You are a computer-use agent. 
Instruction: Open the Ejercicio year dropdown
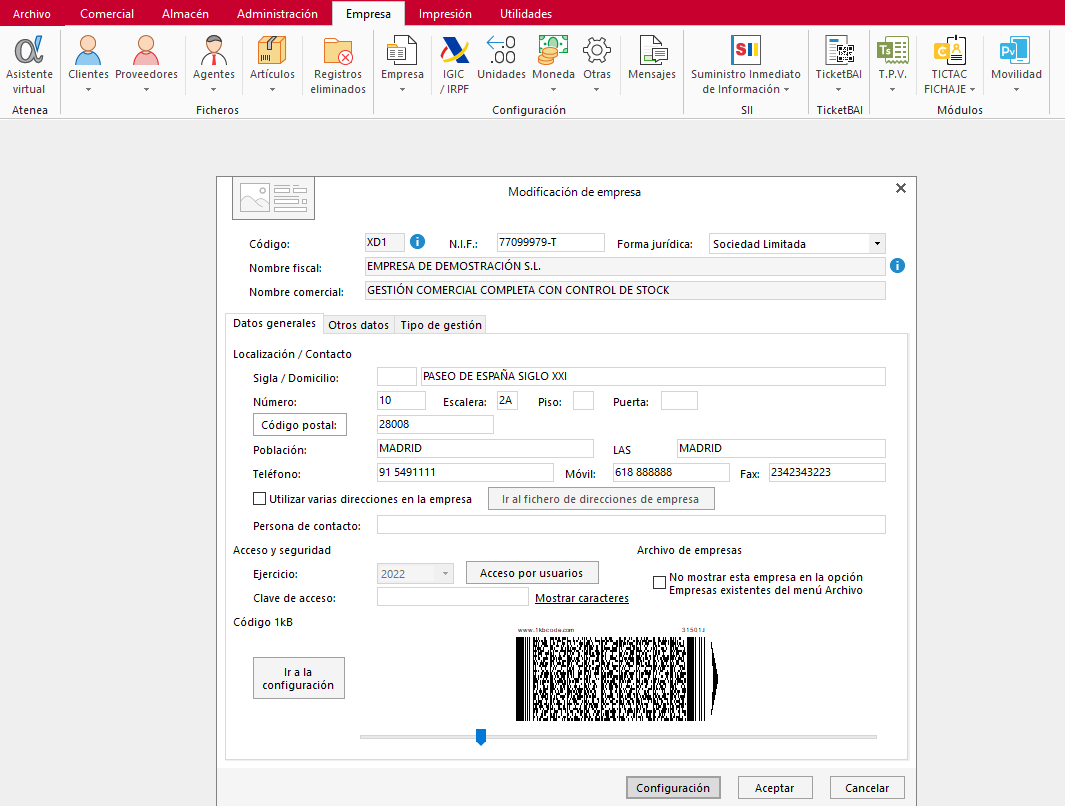445,574
